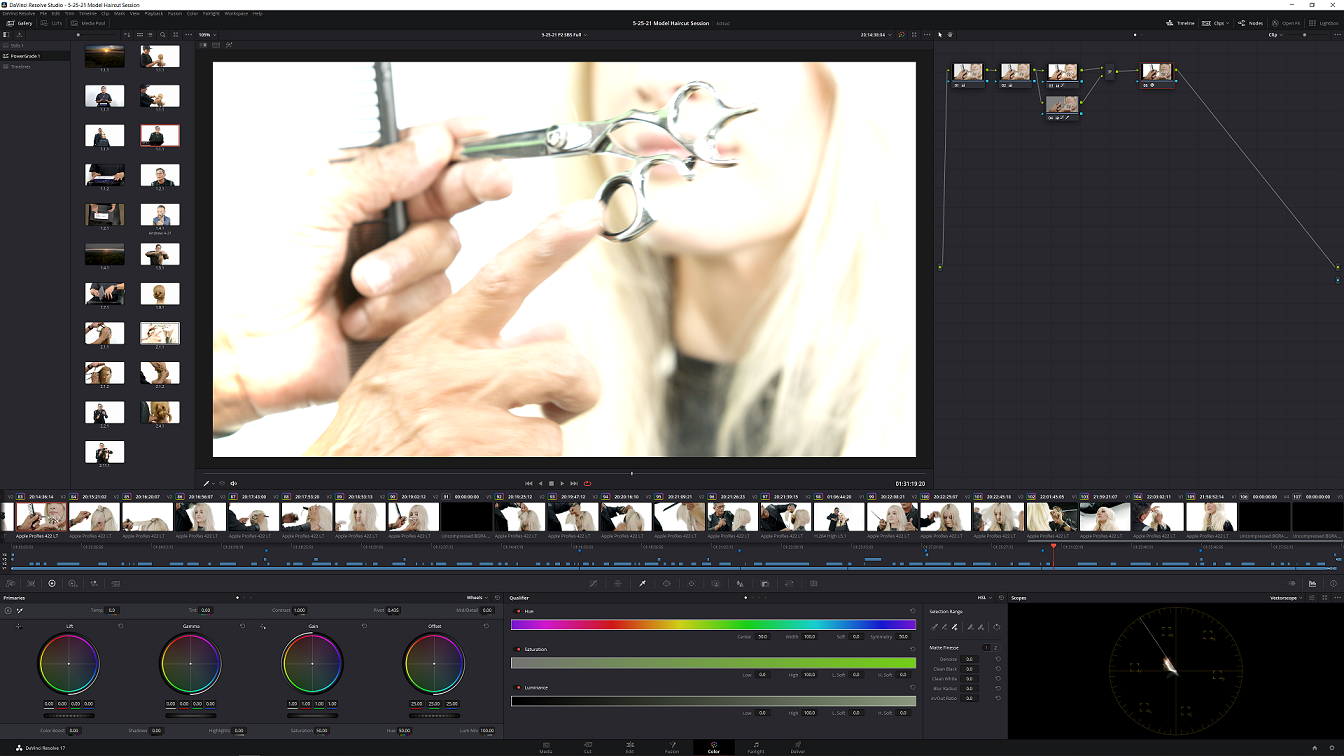Image resolution: width=1344 pixels, height=756 pixels.
Task: Select the Color Wheels palette icon
Action: coord(52,583)
